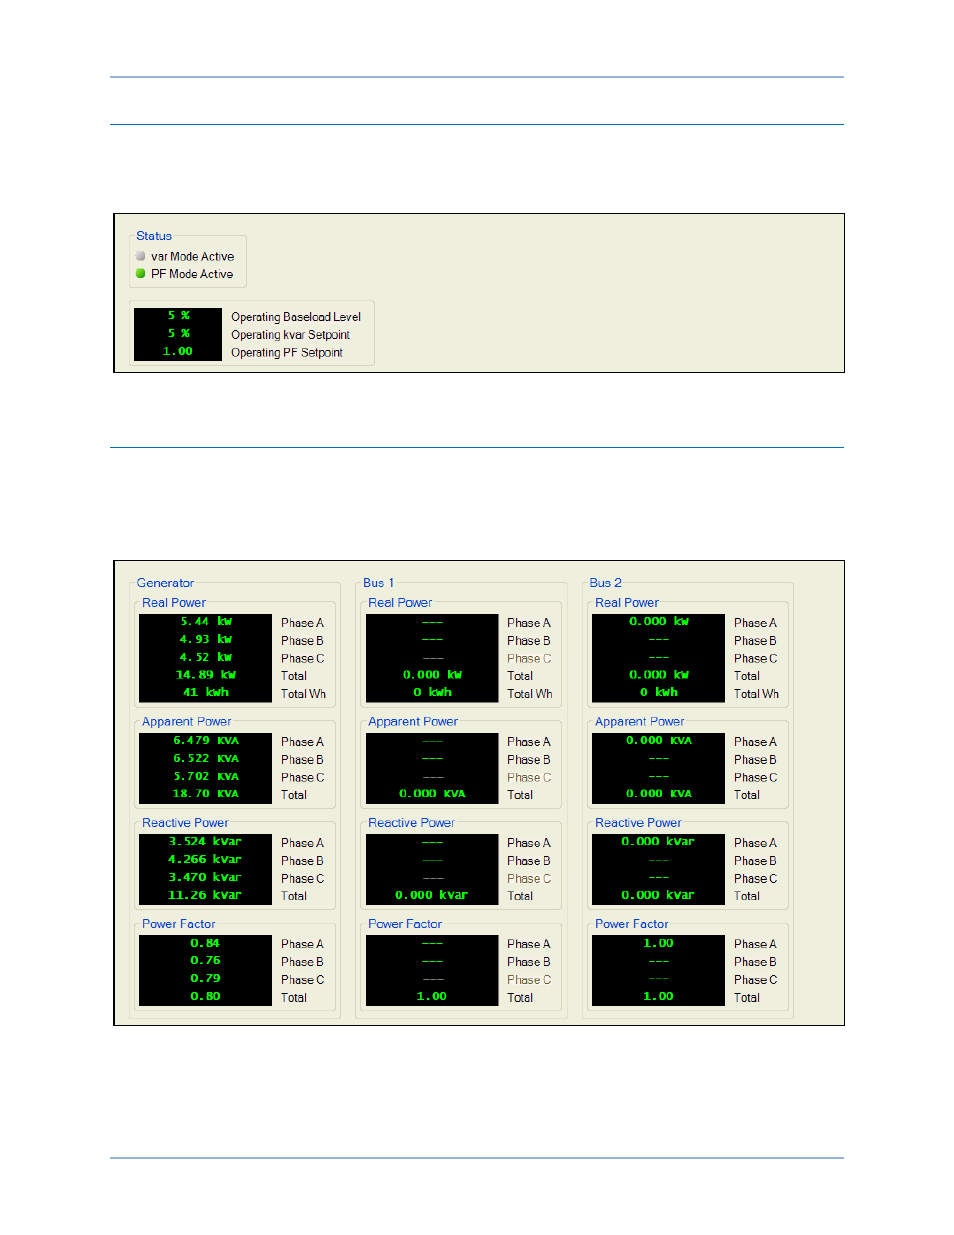Click the 6.479 kVA apparent power value
The image size is (954, 1235).
click(206, 741)
